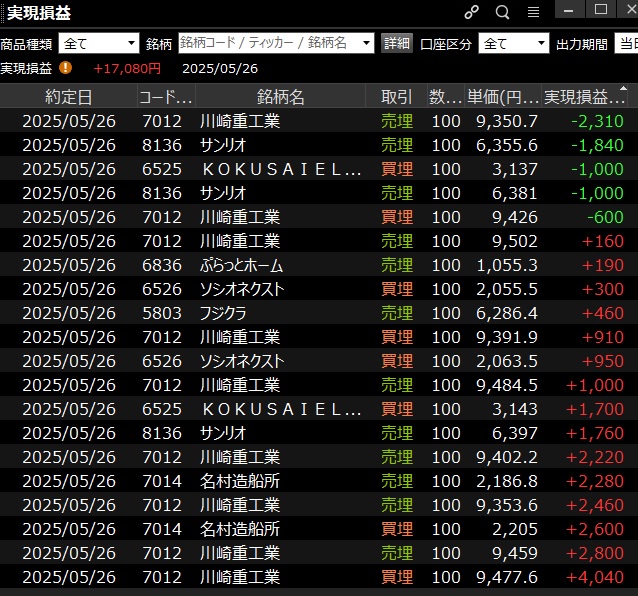
Task: Maximize the 実現損益 window
Action: tap(601, 9)
